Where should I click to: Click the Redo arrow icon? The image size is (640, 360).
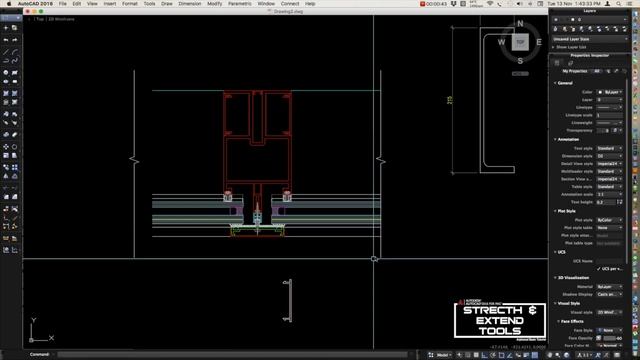click(15, 40)
